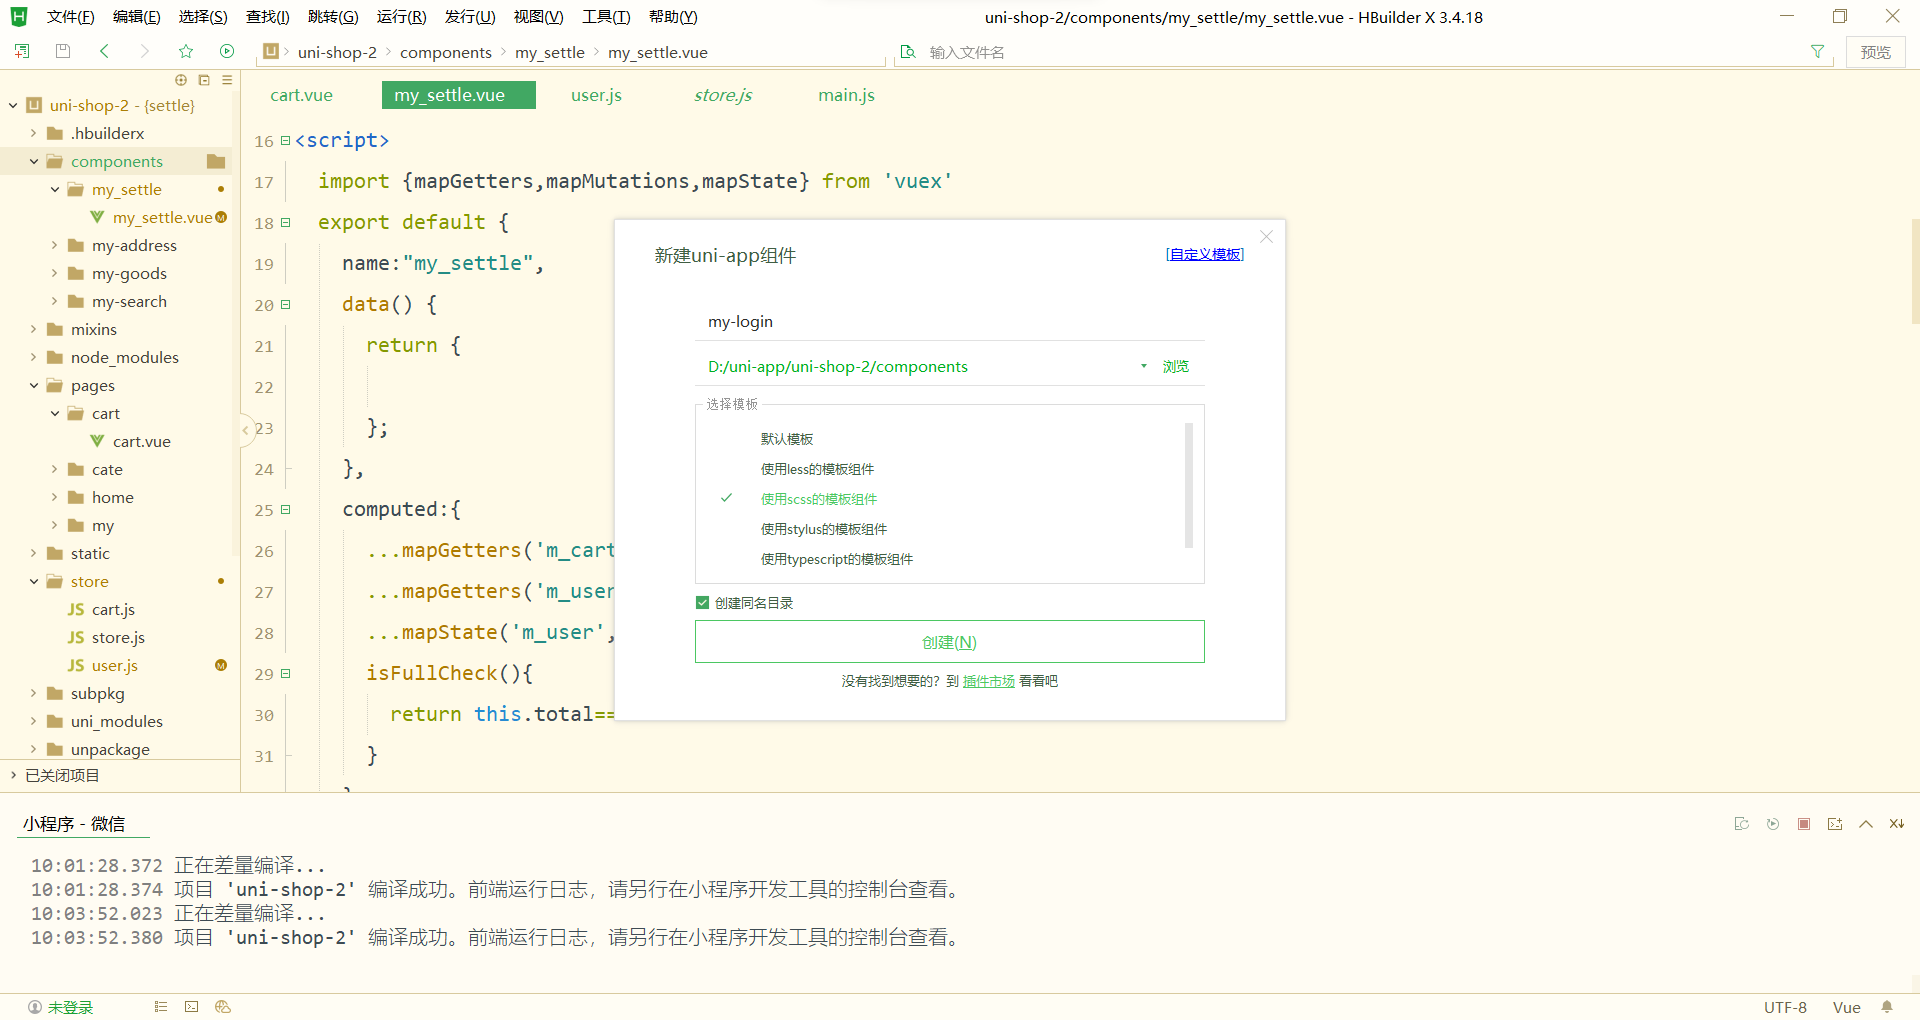Viewport: 1920px width, 1020px height.
Task: Select the 使用less的模板组件 template
Action: (x=816, y=468)
